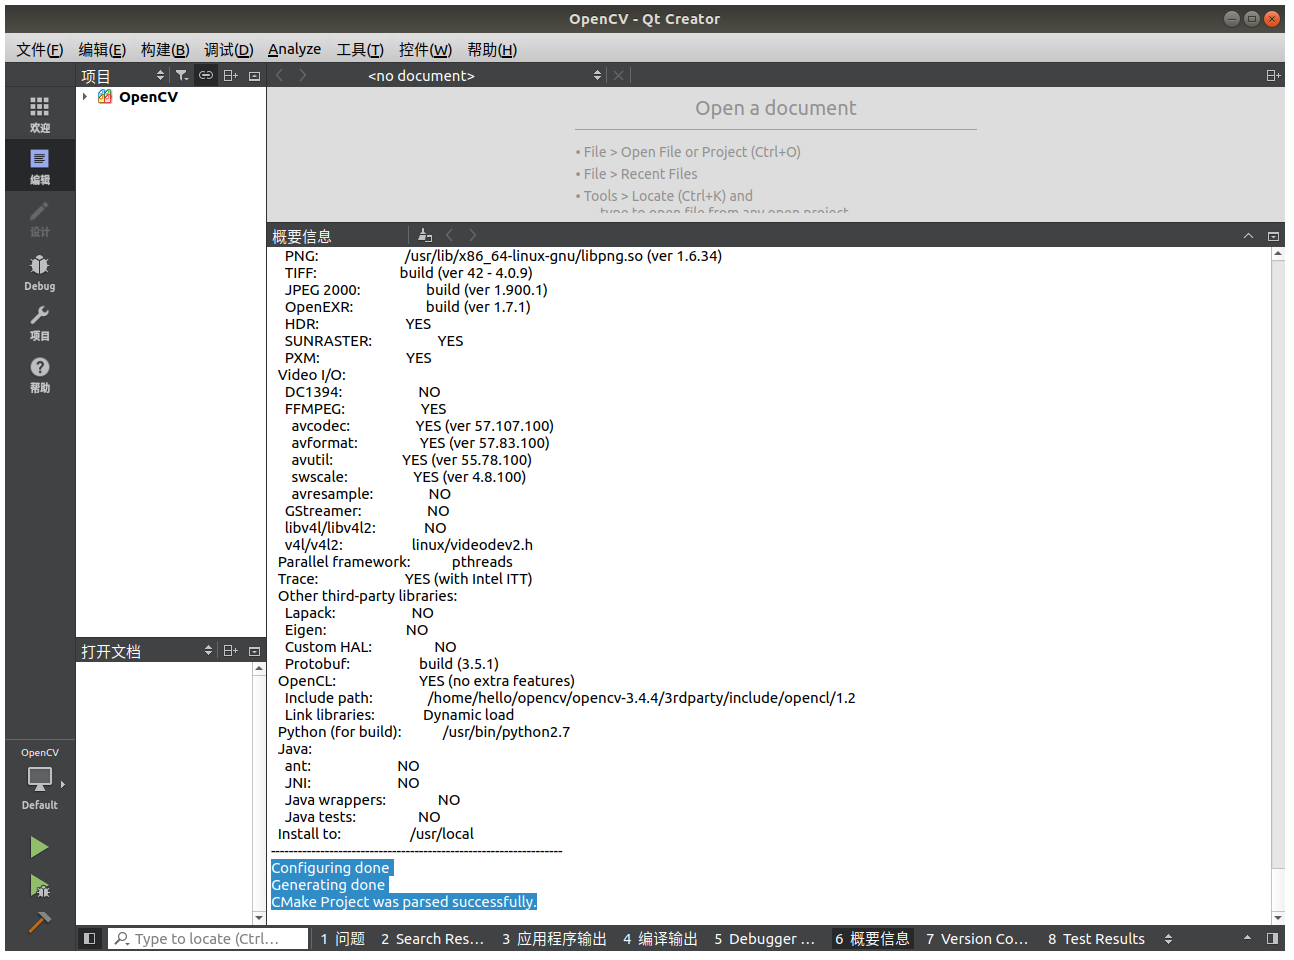Image resolution: width=1294 pixels, height=960 pixels.
Task: Click the 'Configuring done' output line
Action: (x=331, y=867)
